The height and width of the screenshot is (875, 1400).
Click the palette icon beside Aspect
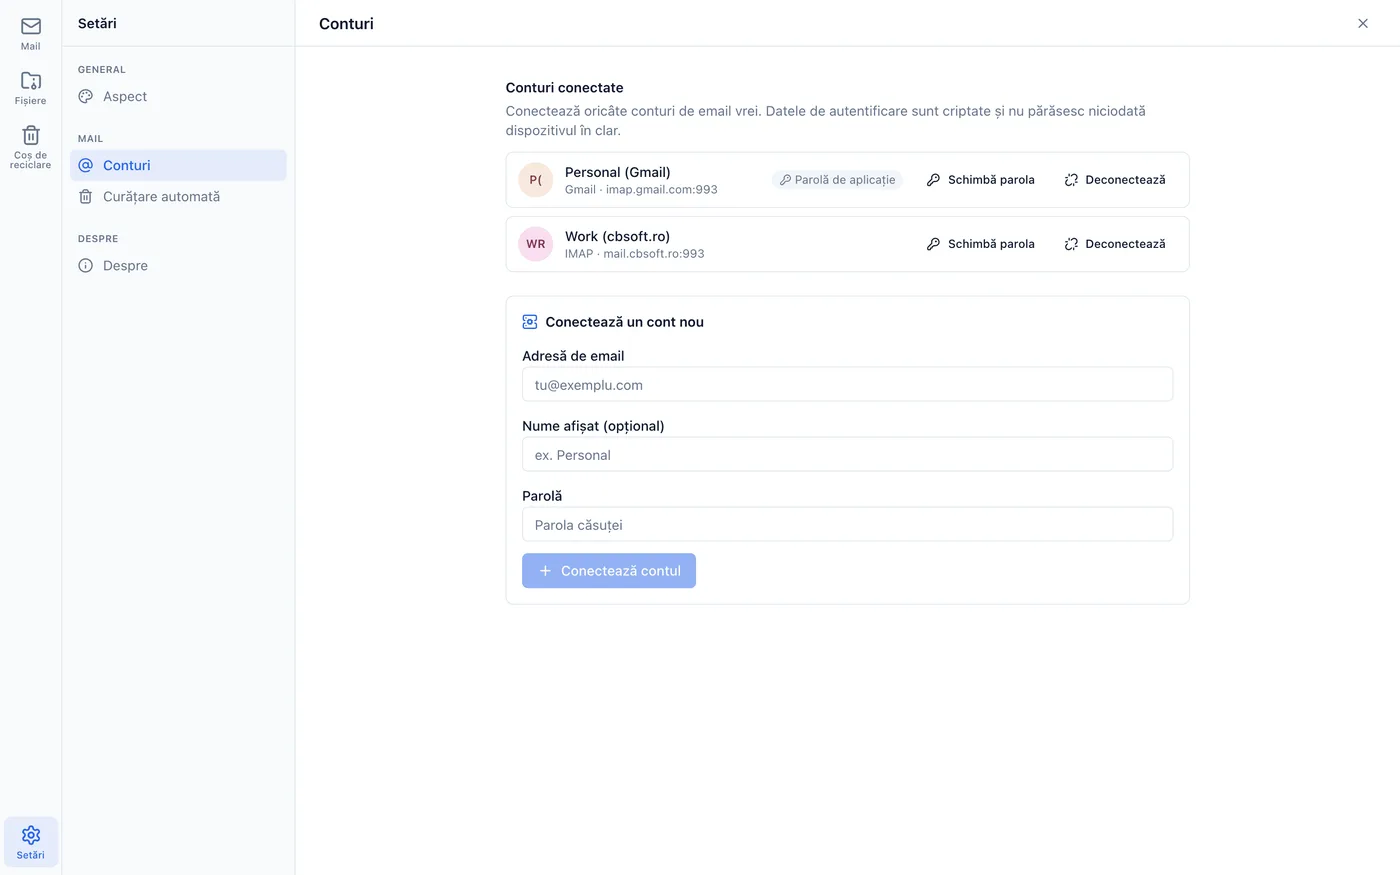tap(86, 97)
